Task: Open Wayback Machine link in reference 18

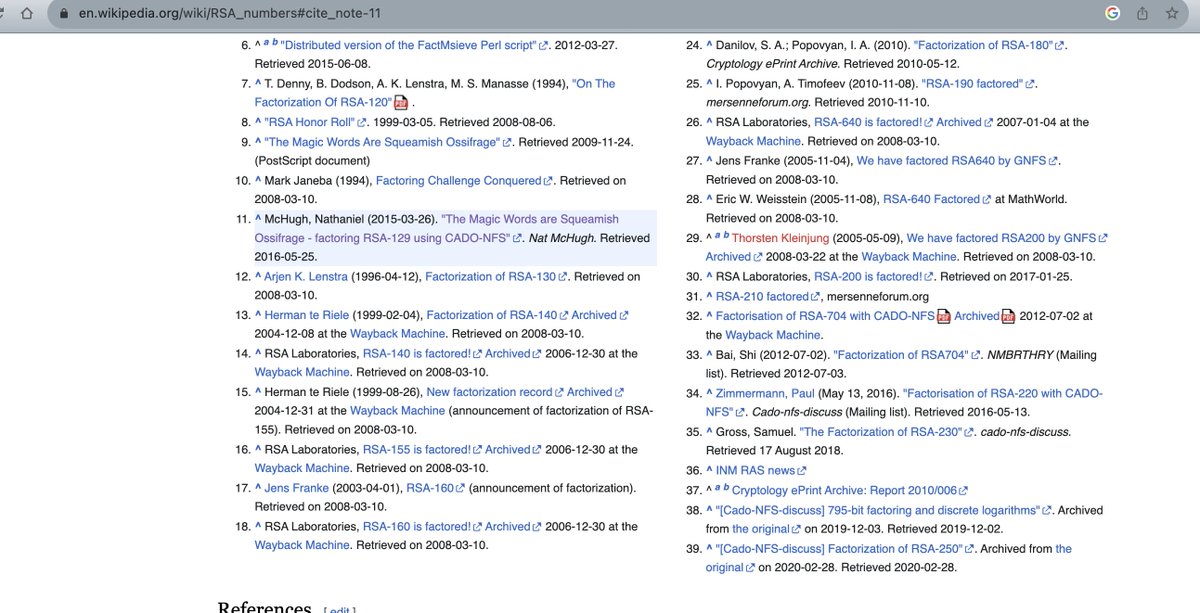Action: pyautogui.click(x=302, y=546)
